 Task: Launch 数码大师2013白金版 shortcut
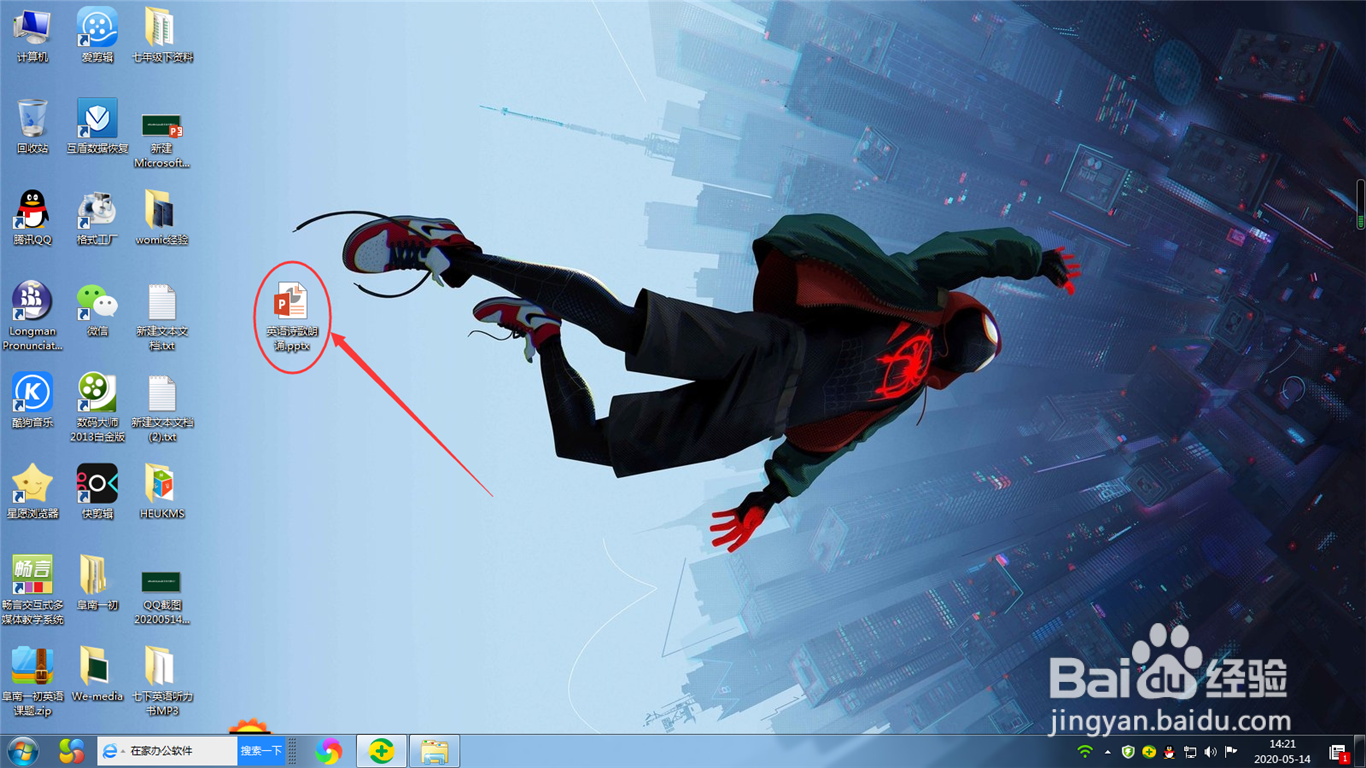coord(97,407)
